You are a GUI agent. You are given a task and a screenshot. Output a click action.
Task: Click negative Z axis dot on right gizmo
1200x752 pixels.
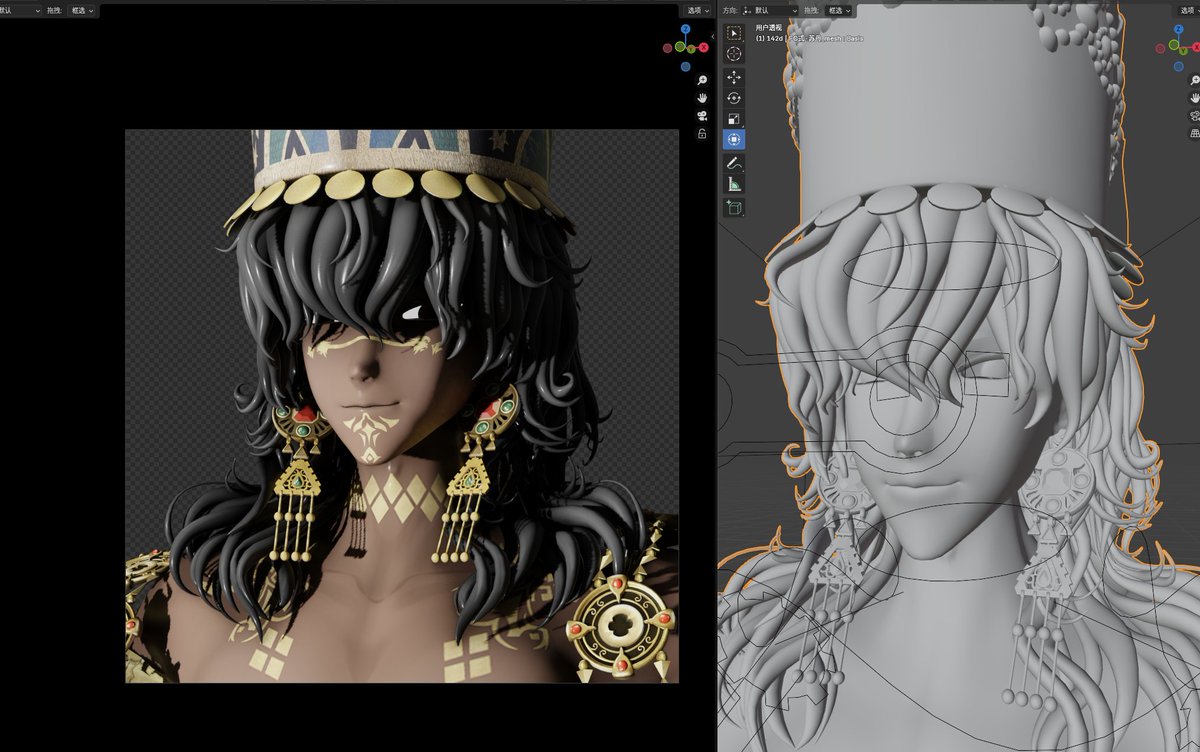click(x=1180, y=65)
